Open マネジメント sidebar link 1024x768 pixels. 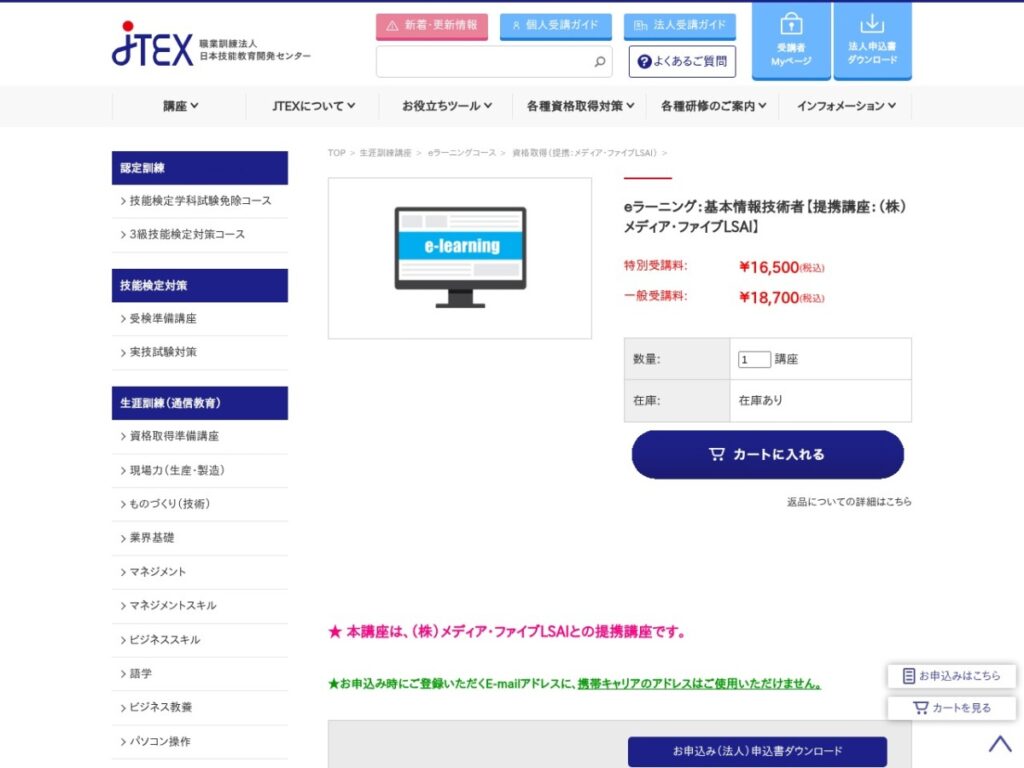(x=200, y=572)
